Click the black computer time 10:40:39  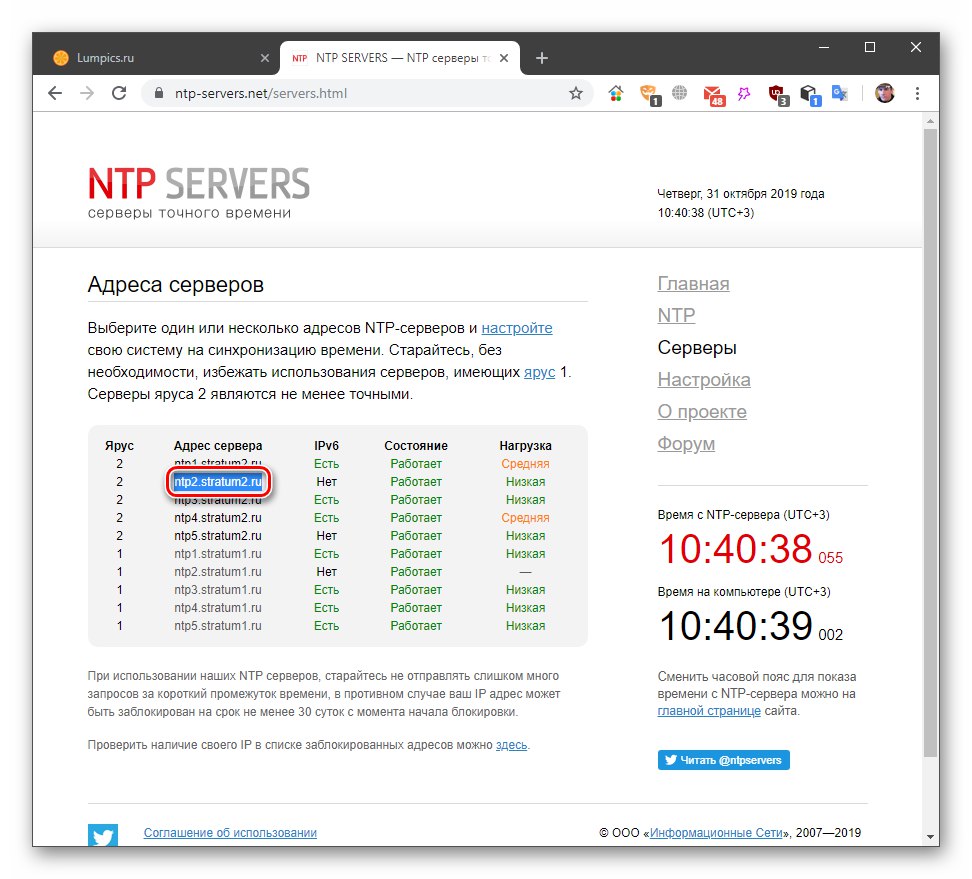[x=735, y=626]
